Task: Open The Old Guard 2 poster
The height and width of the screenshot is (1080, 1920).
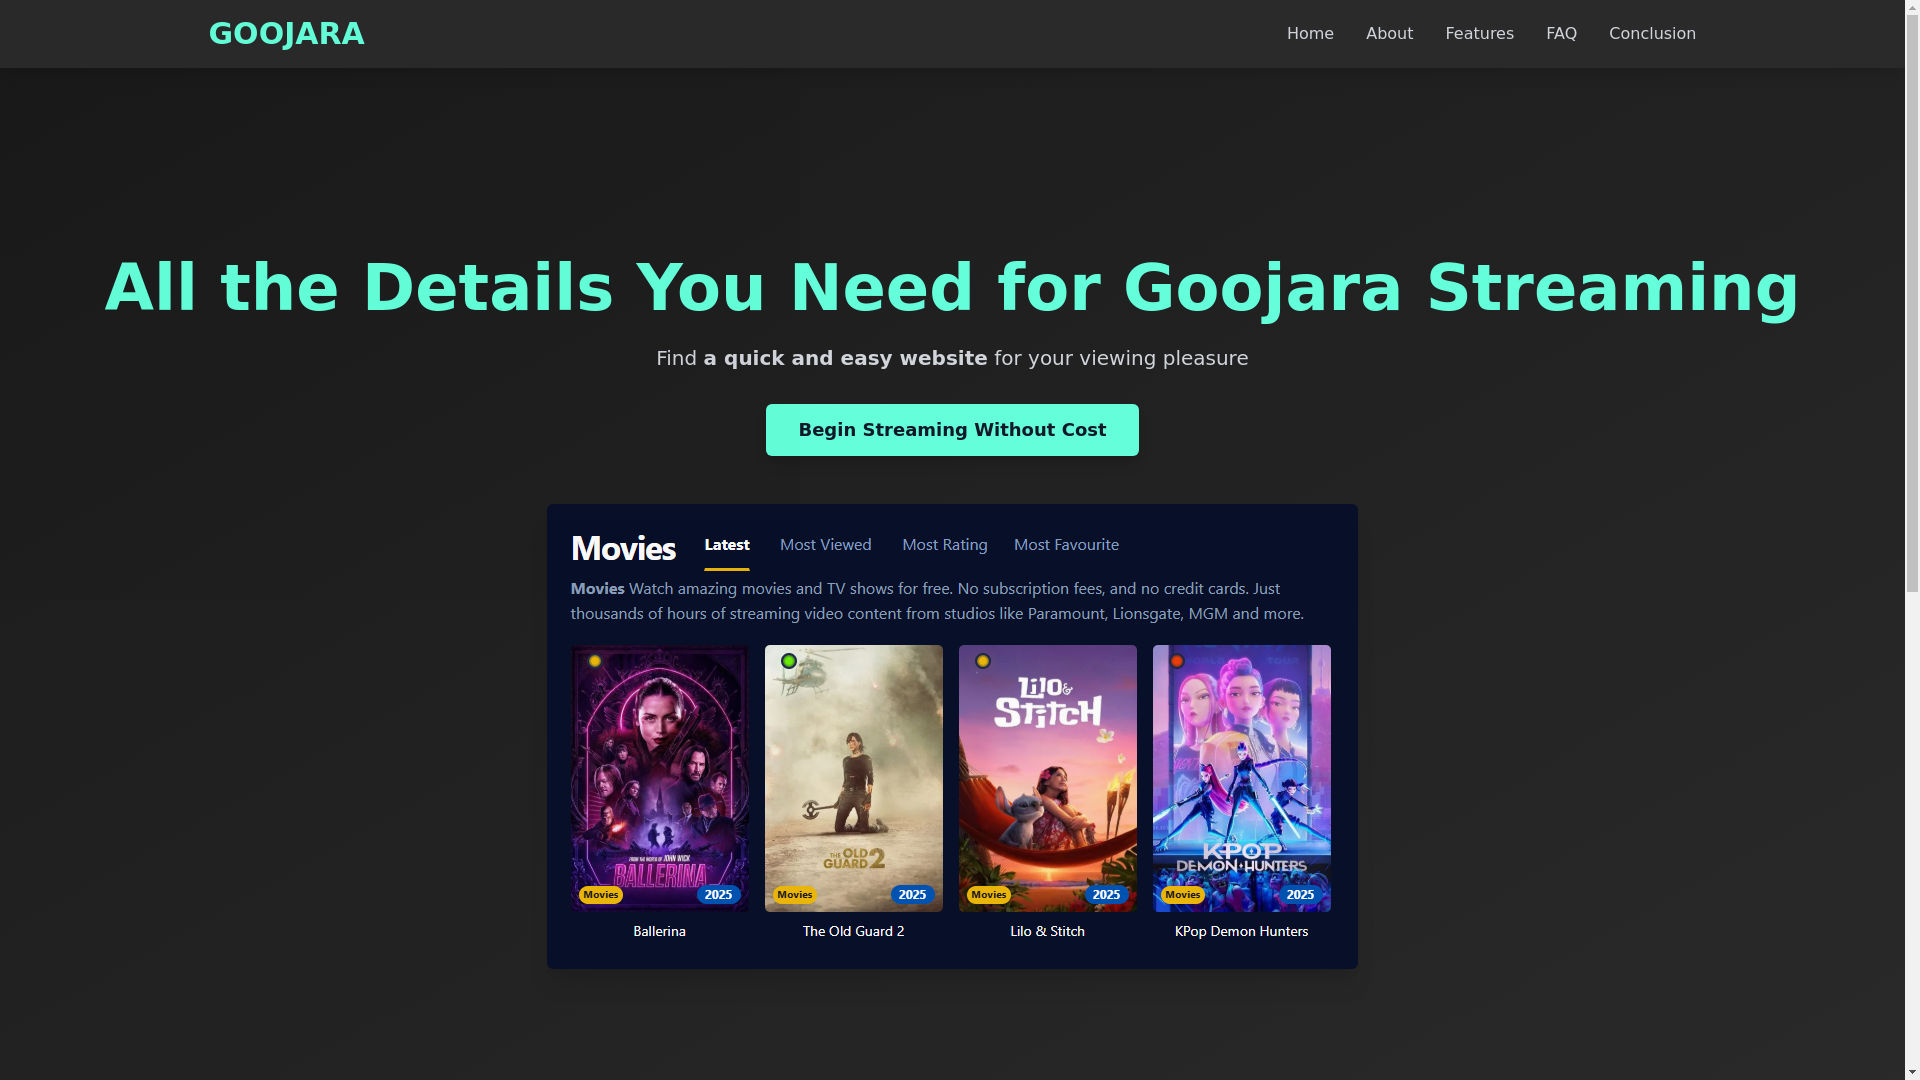Action: pos(854,778)
